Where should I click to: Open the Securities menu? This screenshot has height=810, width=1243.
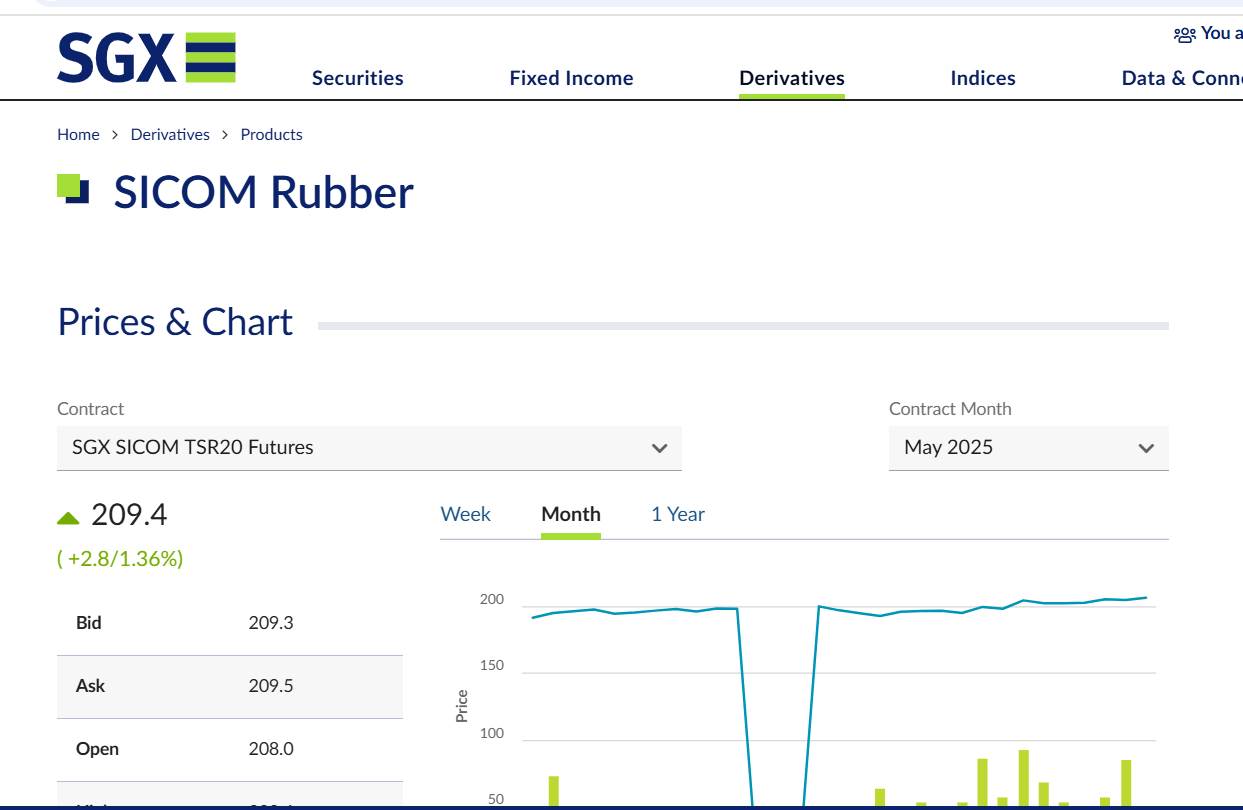pyautogui.click(x=358, y=78)
